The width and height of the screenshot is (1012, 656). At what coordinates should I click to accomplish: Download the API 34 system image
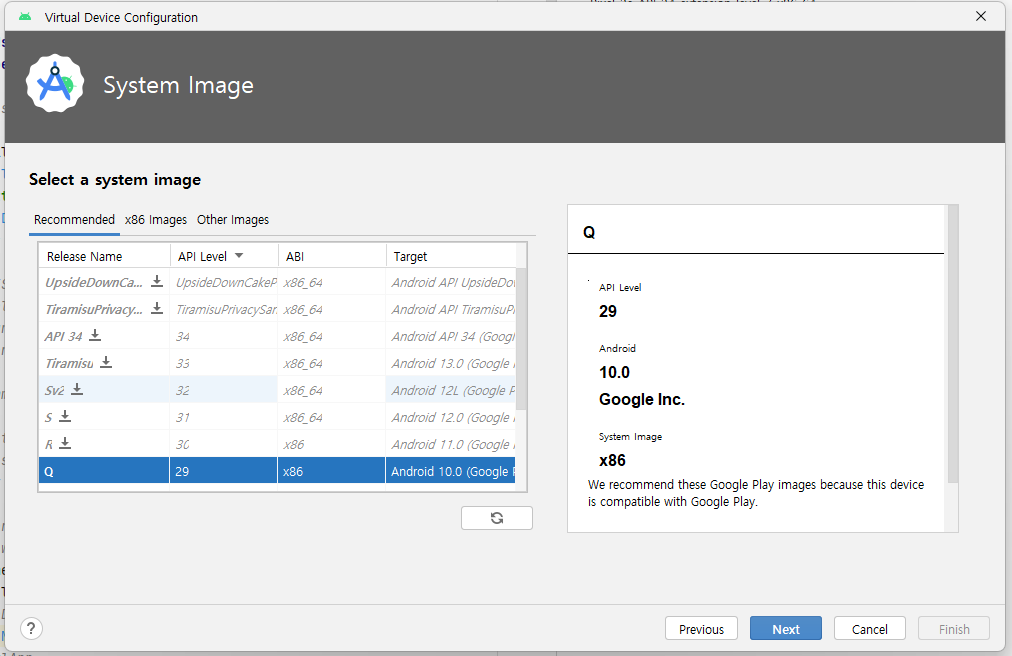point(95,335)
